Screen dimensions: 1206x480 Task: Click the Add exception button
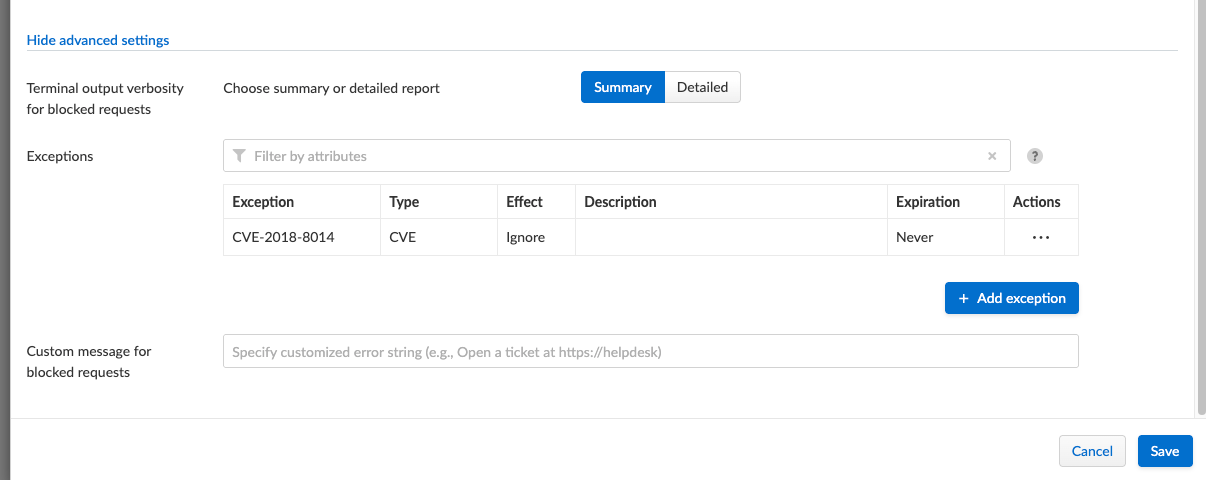click(x=1011, y=298)
